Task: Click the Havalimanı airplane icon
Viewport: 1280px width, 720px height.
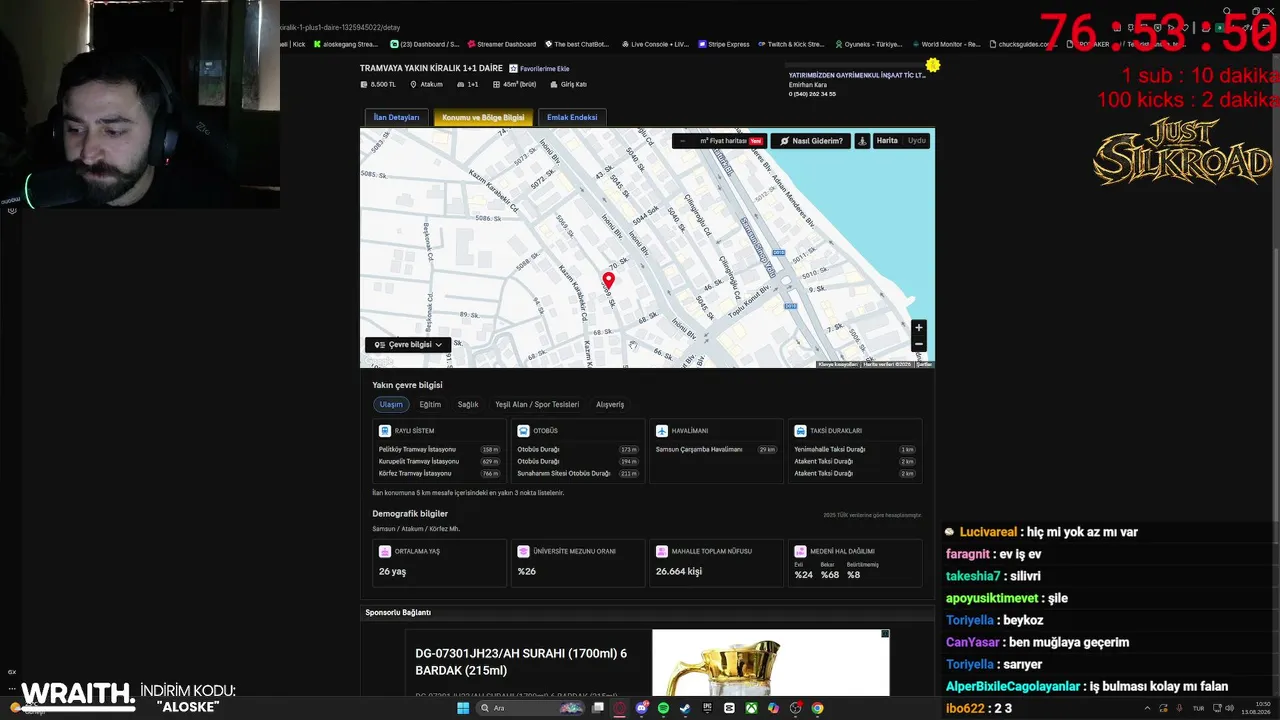Action: pyautogui.click(x=662, y=431)
